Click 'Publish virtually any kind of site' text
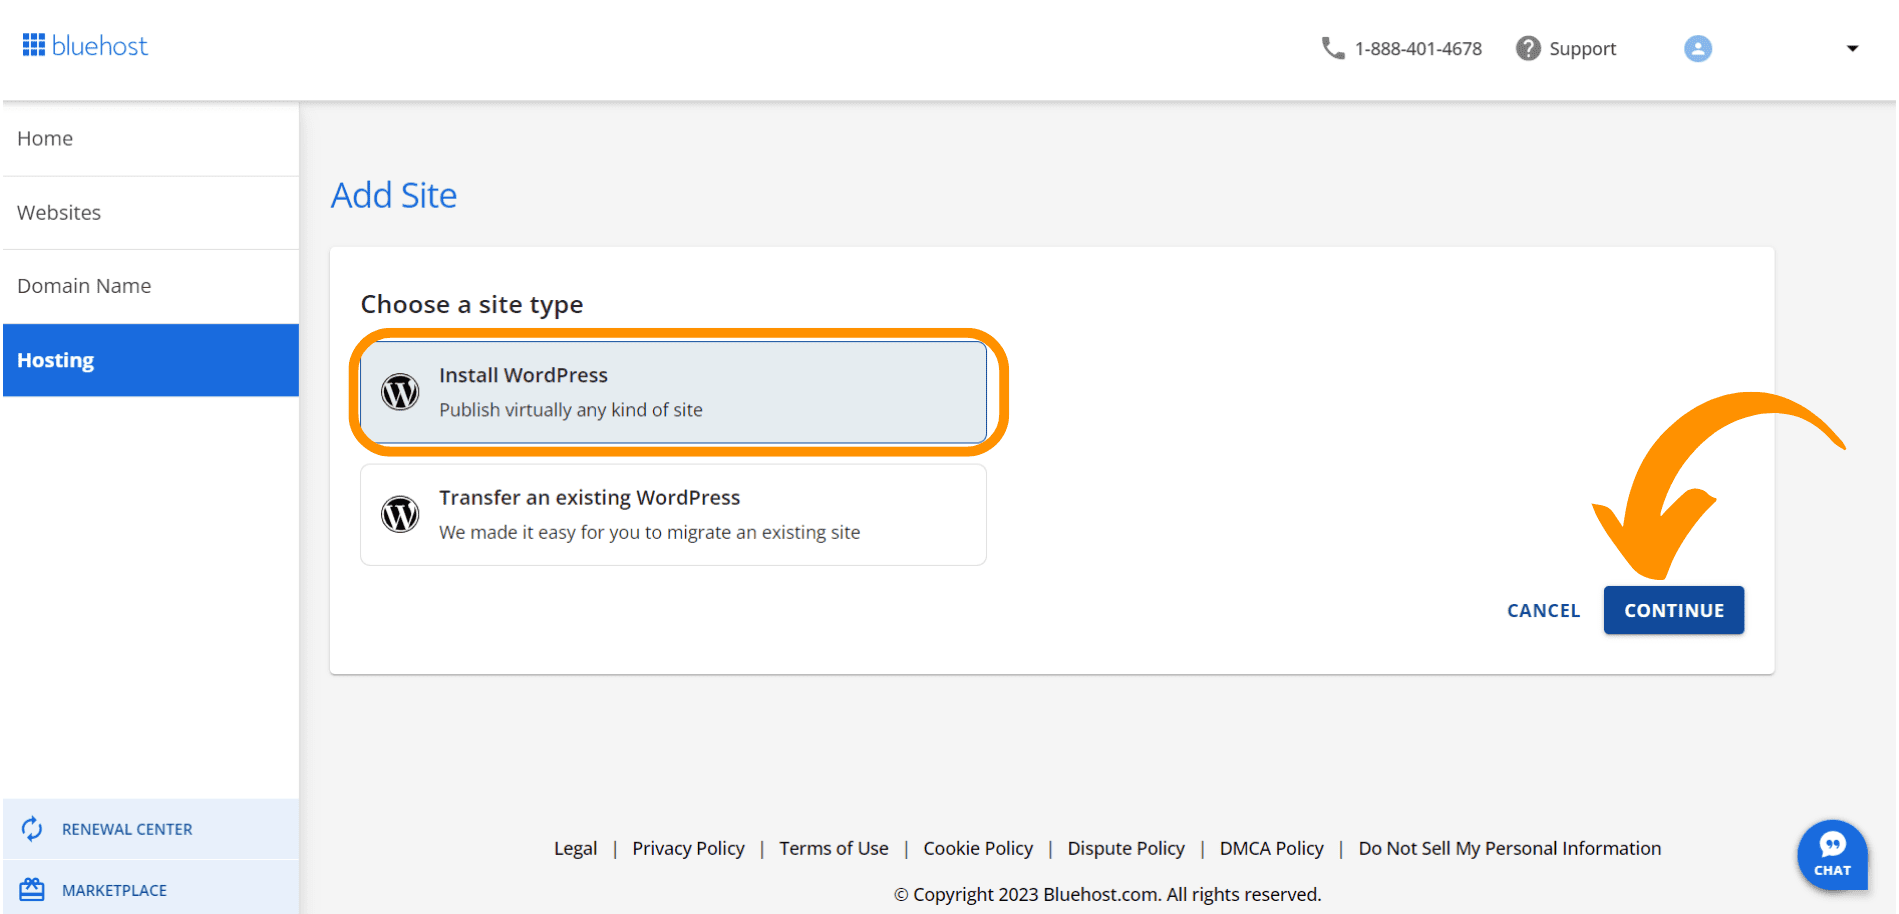The width and height of the screenshot is (1899, 914). (x=571, y=410)
